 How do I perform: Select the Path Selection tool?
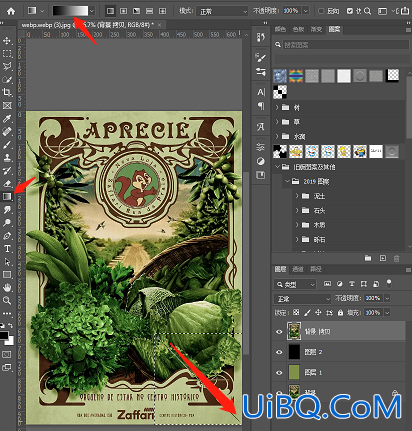click(7, 262)
